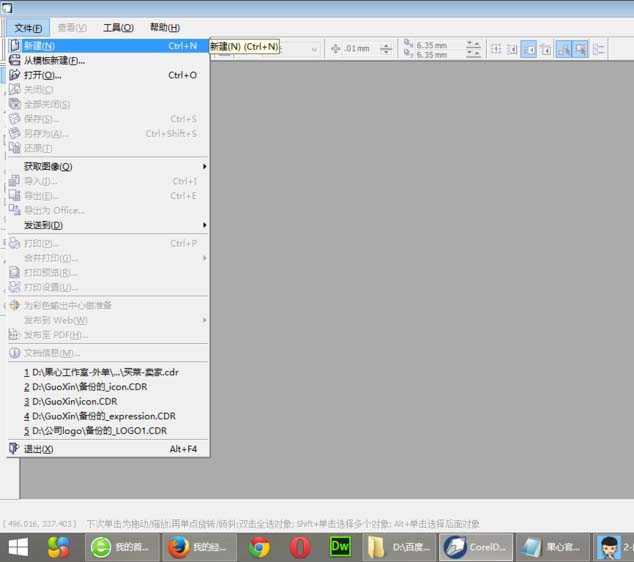
Task: Open the dropdown left of nudge offset
Action: pos(313,49)
